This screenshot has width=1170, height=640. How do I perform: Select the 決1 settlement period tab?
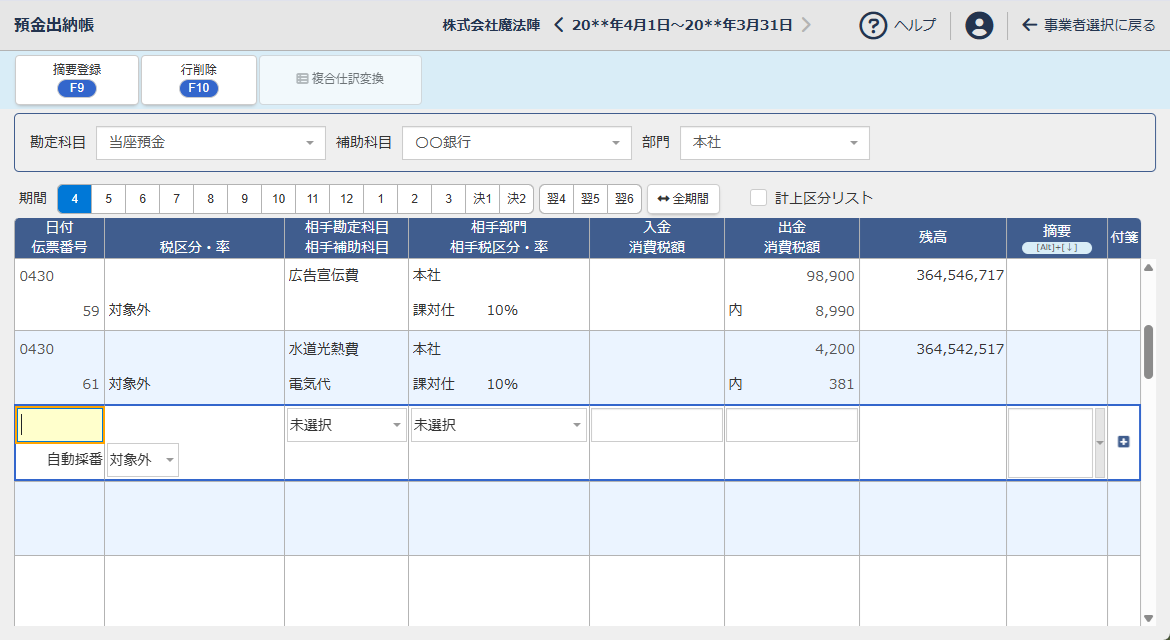click(483, 199)
